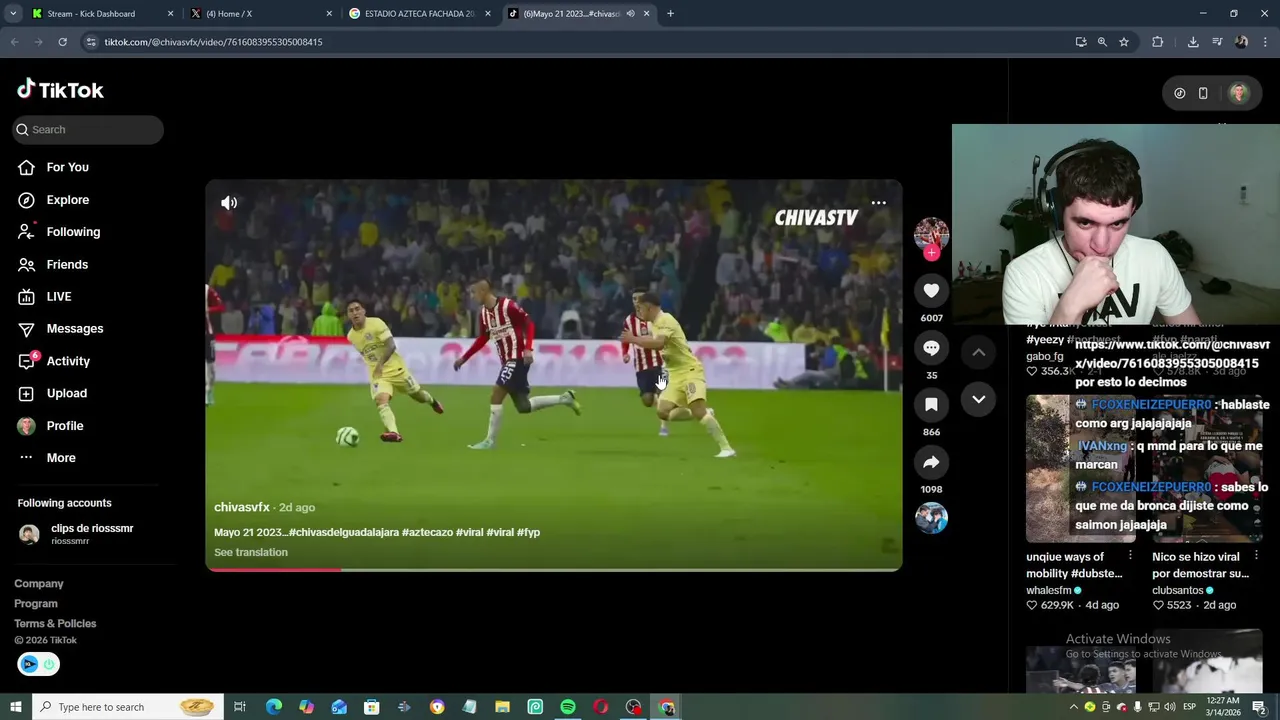The image size is (1280, 720).
Task: Click the address bar URL
Action: (x=213, y=42)
